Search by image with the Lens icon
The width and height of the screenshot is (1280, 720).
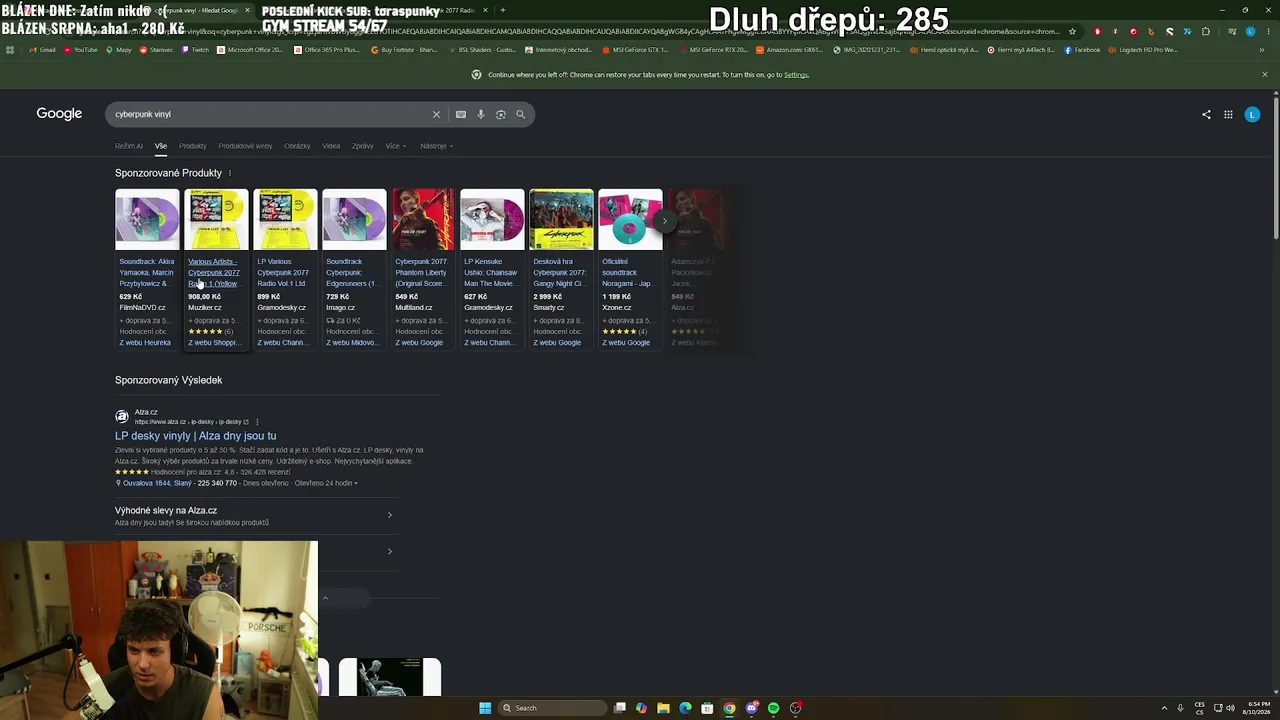tap(501, 114)
